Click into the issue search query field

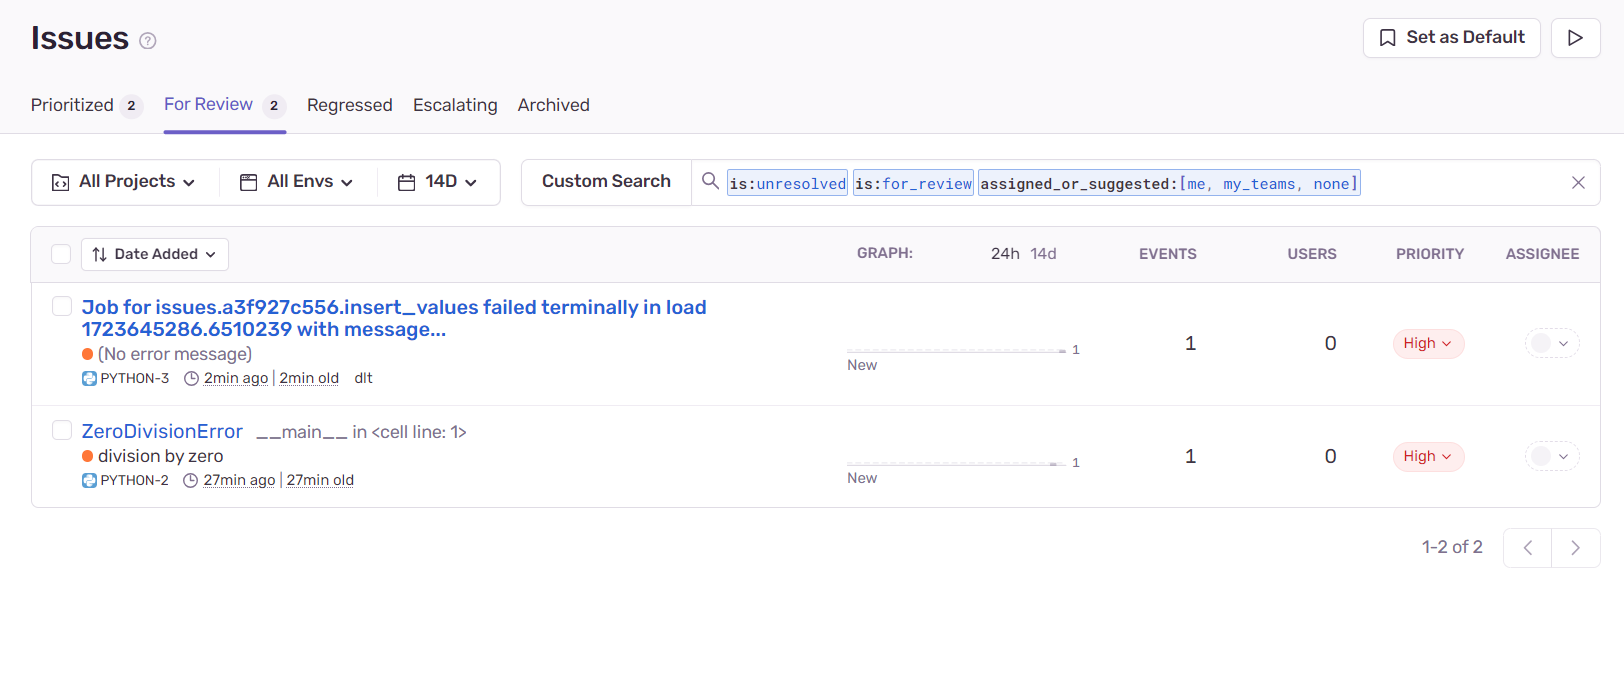click(x=1460, y=183)
